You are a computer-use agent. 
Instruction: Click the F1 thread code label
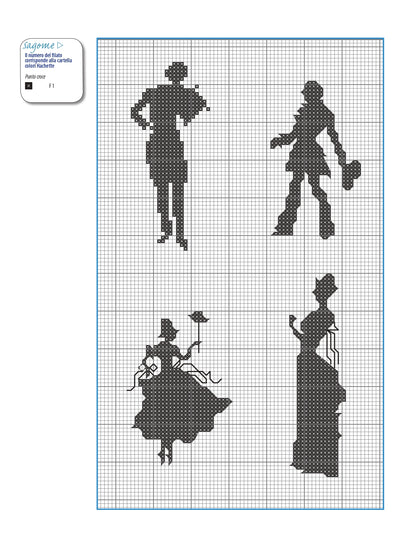(52, 86)
